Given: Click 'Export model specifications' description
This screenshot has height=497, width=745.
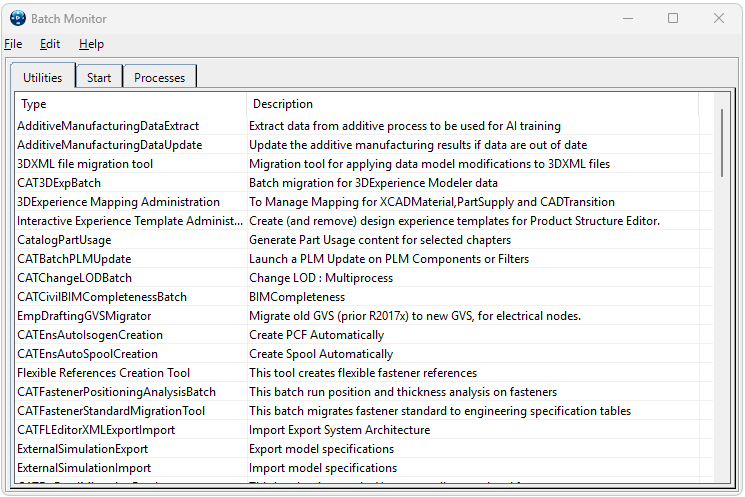Looking at the screenshot, I should (x=322, y=449).
